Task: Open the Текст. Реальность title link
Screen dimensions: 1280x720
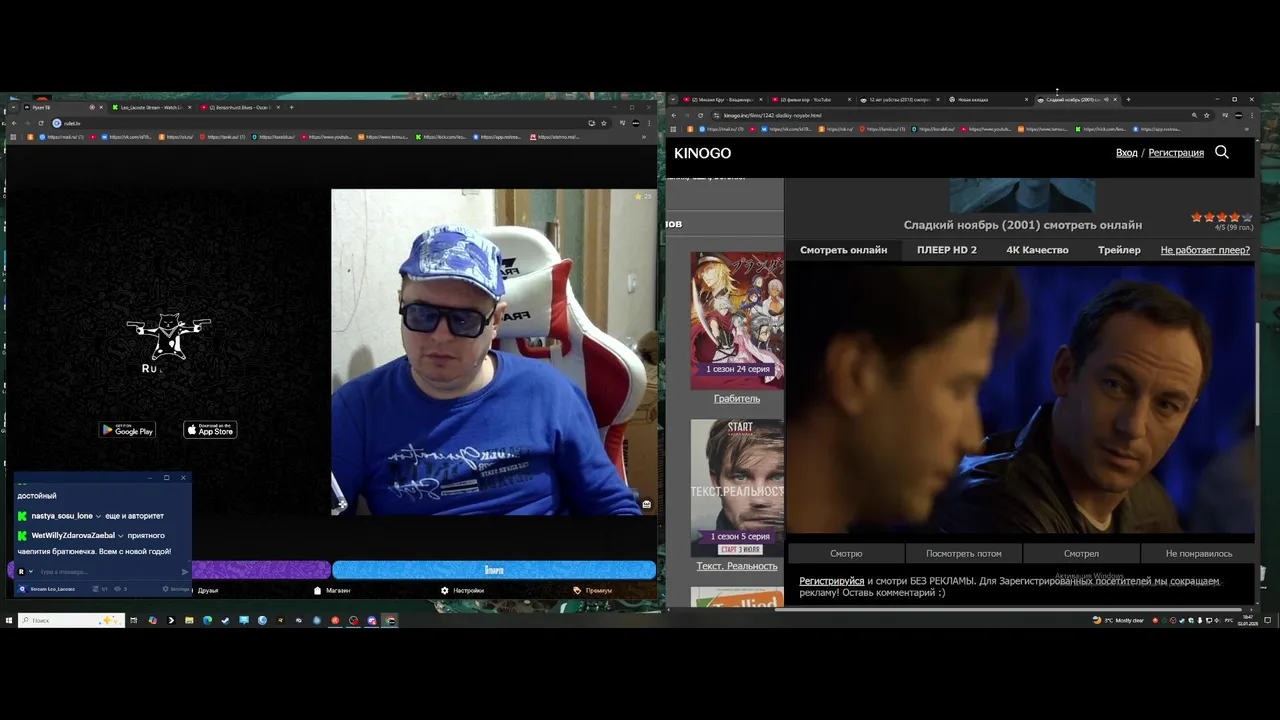Action: tap(737, 566)
